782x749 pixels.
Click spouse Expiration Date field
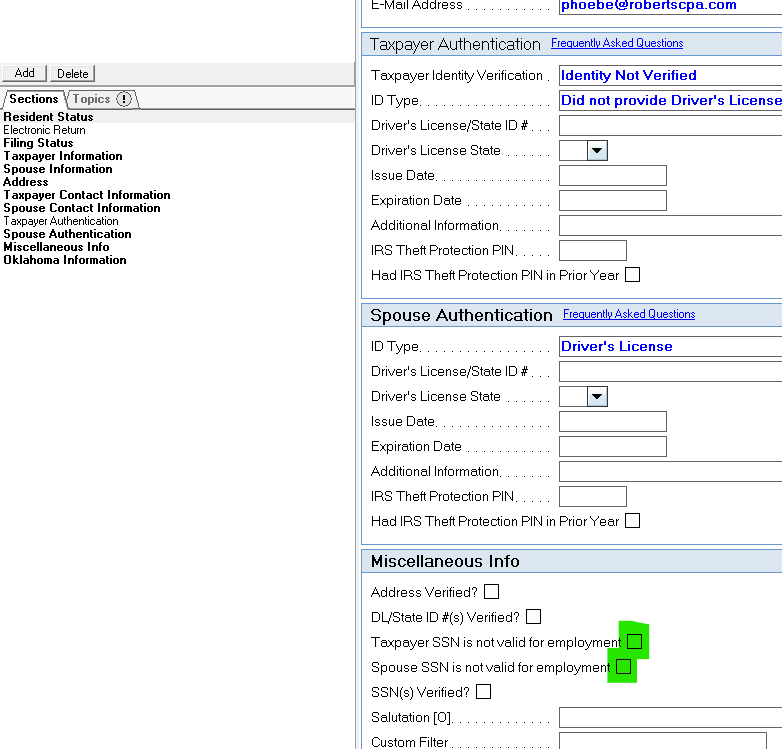click(613, 446)
